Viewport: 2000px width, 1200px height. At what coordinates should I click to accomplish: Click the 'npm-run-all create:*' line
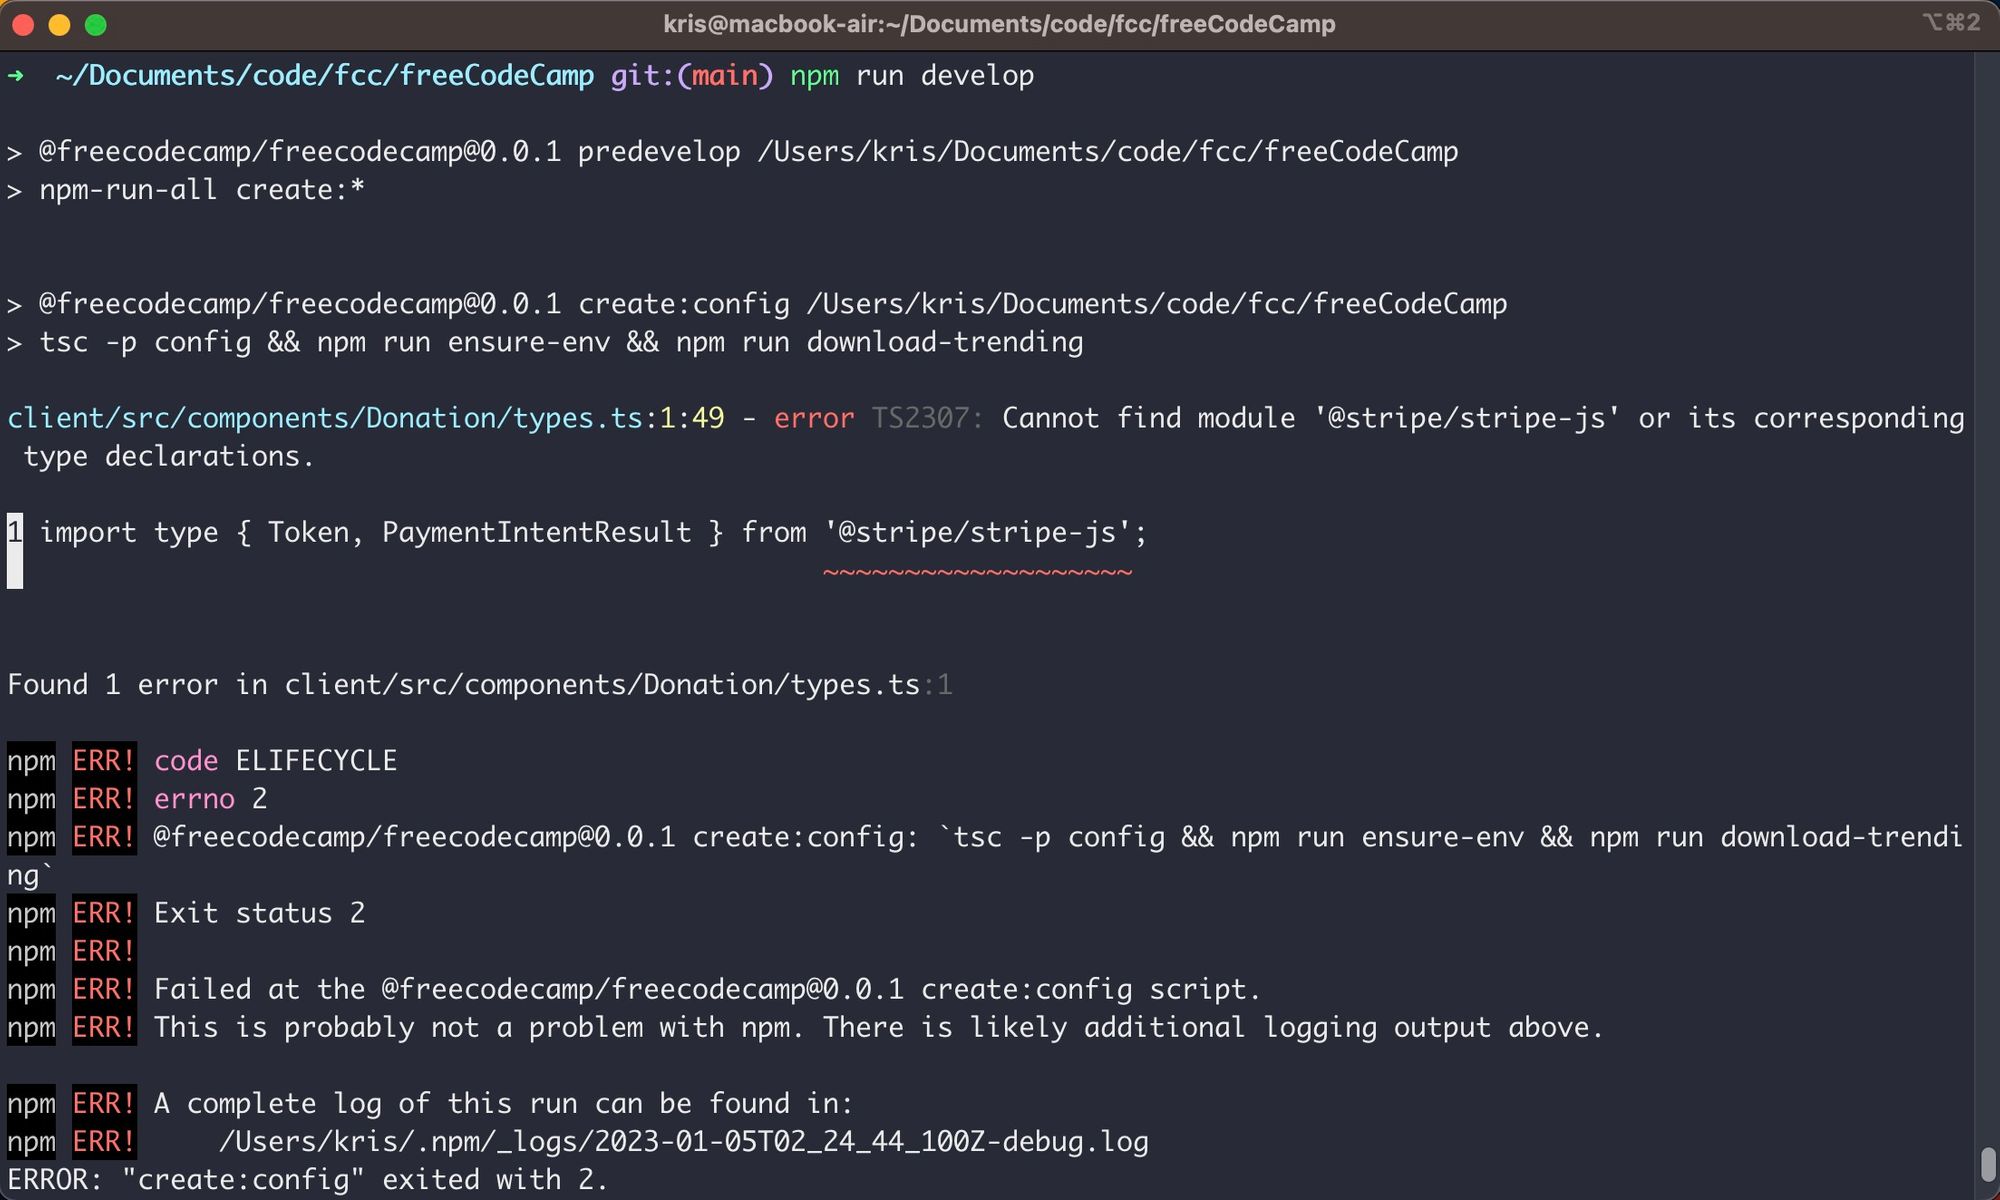click(x=185, y=190)
